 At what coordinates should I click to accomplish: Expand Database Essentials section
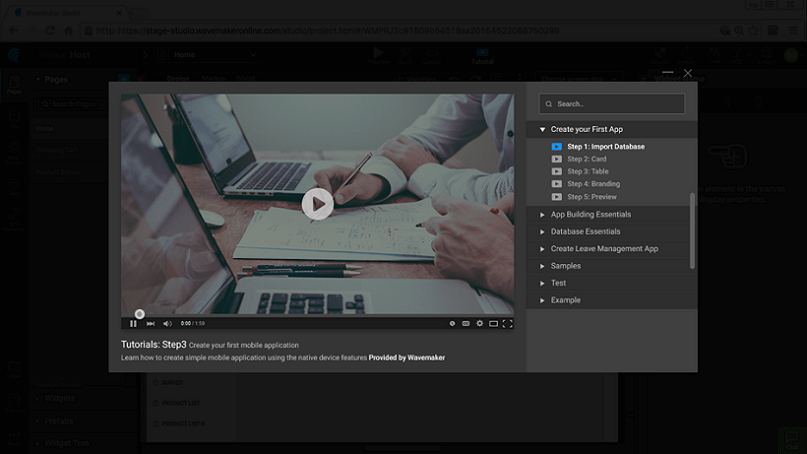(585, 231)
